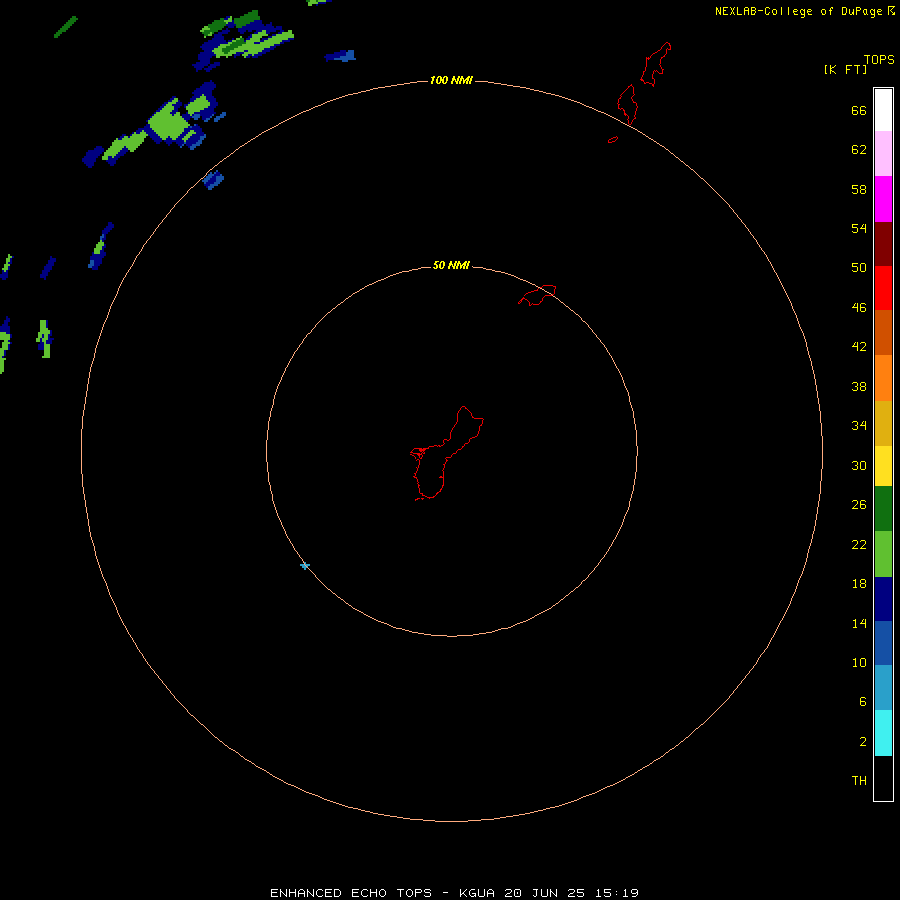Click the TH legend label
The height and width of the screenshot is (900, 900).
tap(859, 781)
